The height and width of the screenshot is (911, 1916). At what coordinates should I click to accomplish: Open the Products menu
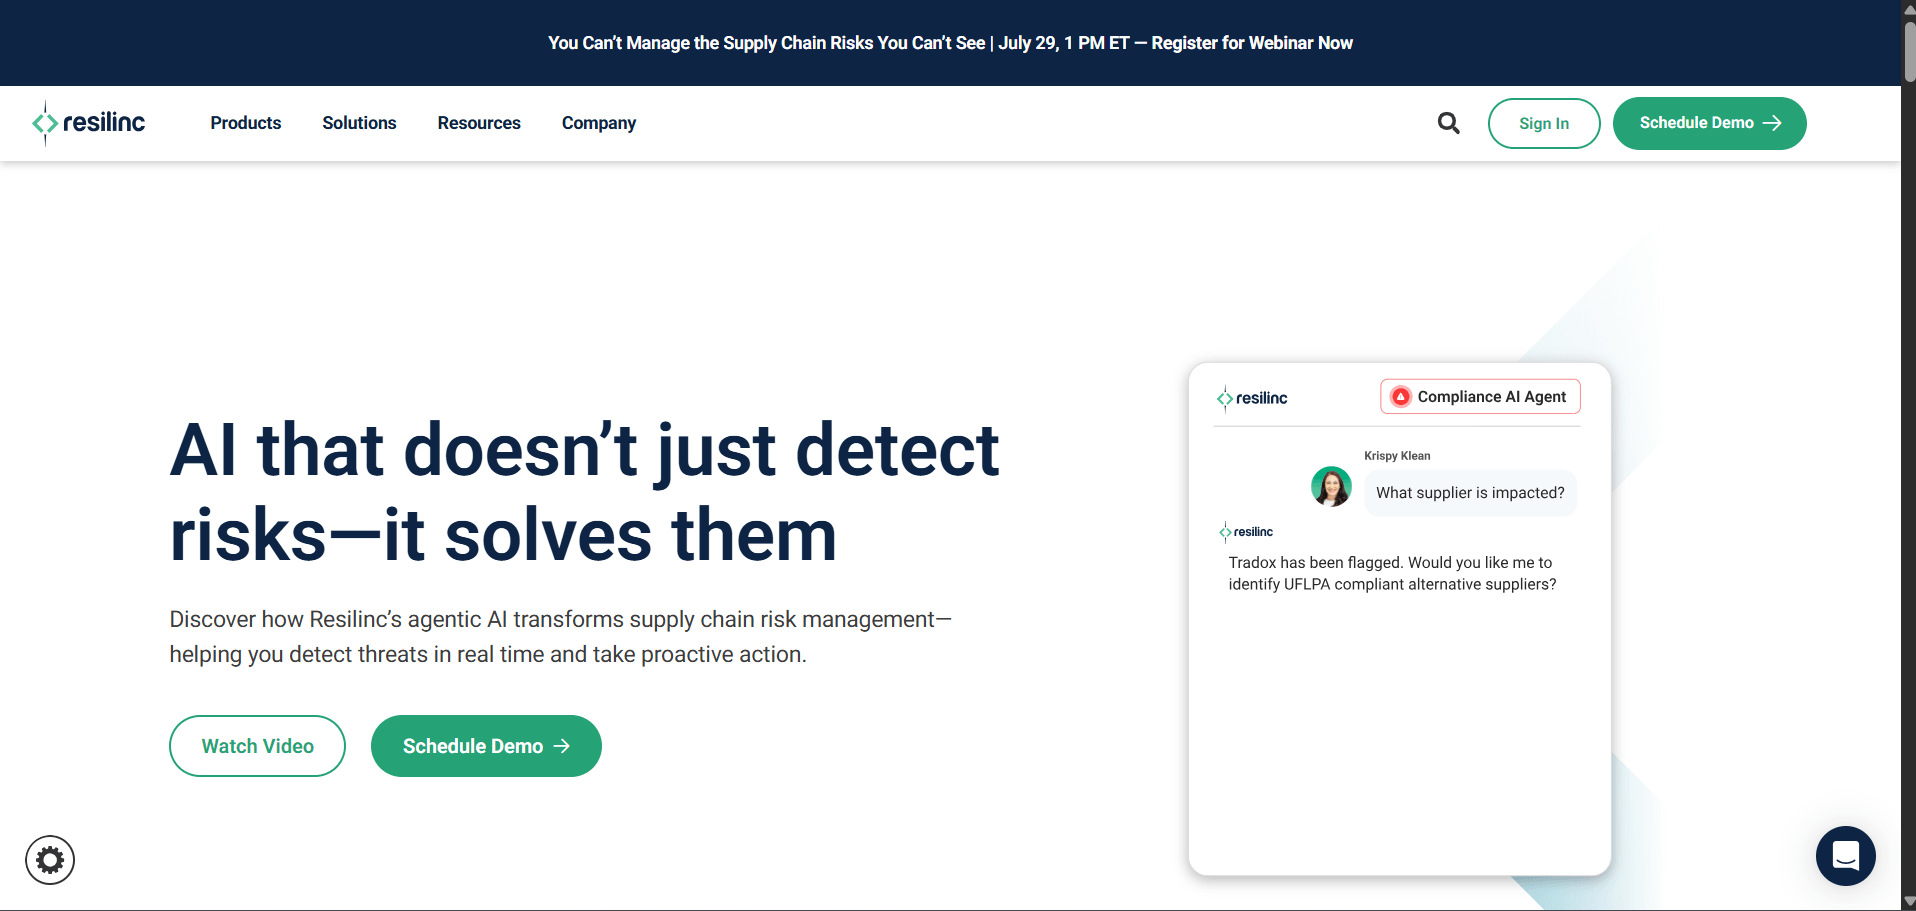[246, 123]
